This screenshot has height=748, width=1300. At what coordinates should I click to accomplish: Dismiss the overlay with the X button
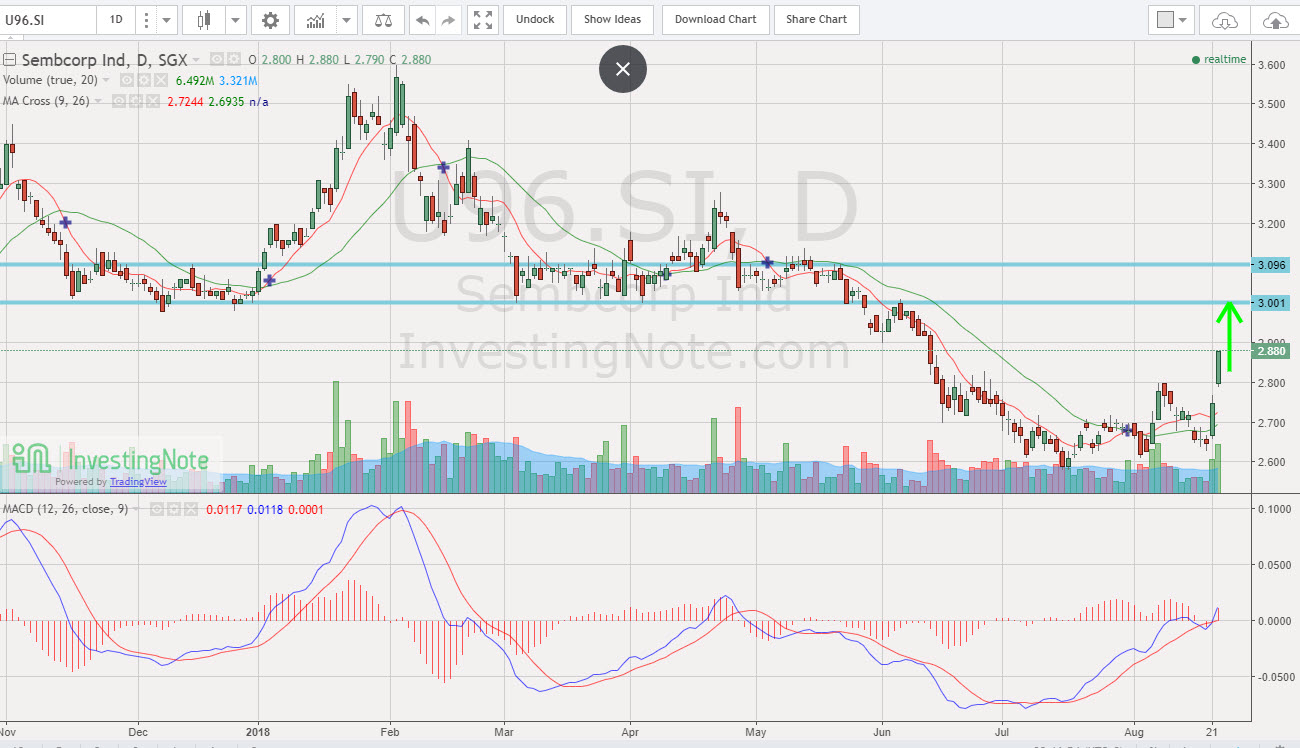click(622, 69)
